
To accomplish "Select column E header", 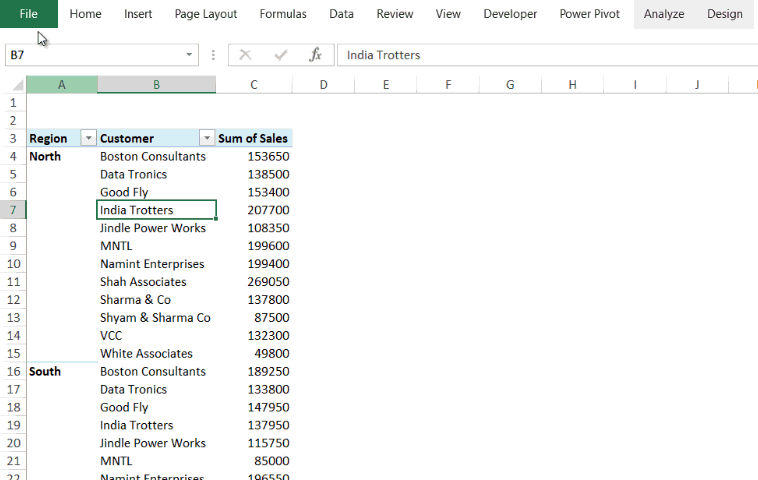I will [x=386, y=85].
